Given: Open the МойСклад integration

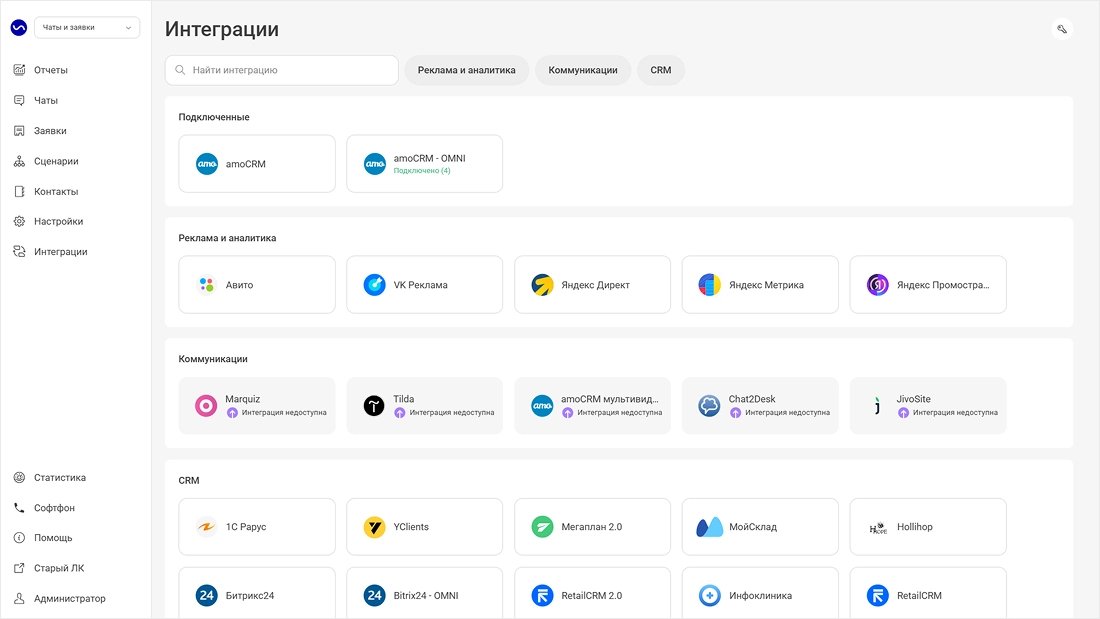Looking at the screenshot, I should coord(760,526).
